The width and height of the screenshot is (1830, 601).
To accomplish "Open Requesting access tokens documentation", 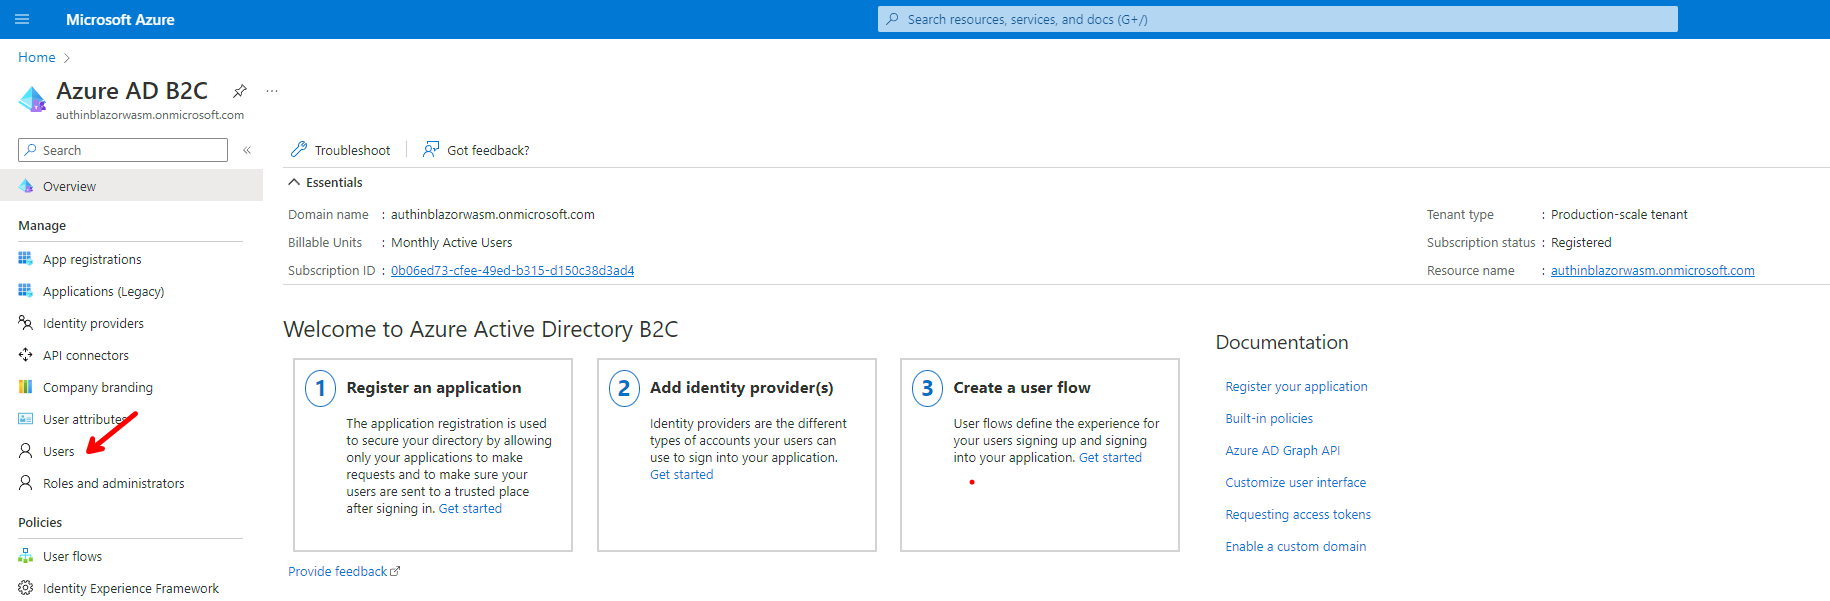I will (1298, 514).
